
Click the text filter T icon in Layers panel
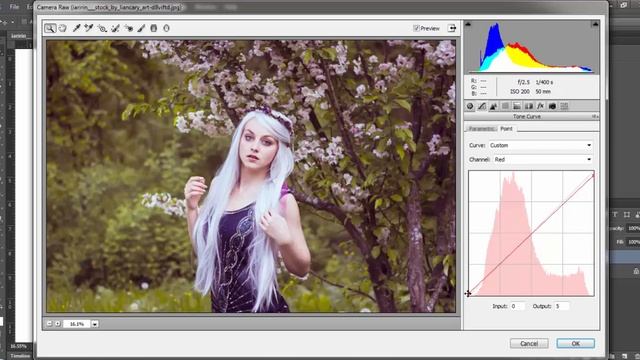(x=615, y=215)
